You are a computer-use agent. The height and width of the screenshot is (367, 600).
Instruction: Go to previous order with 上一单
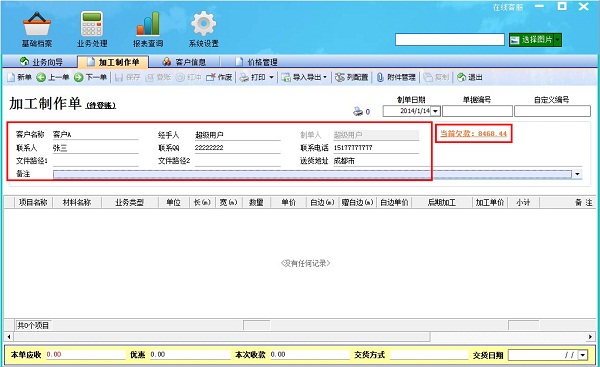(53, 77)
